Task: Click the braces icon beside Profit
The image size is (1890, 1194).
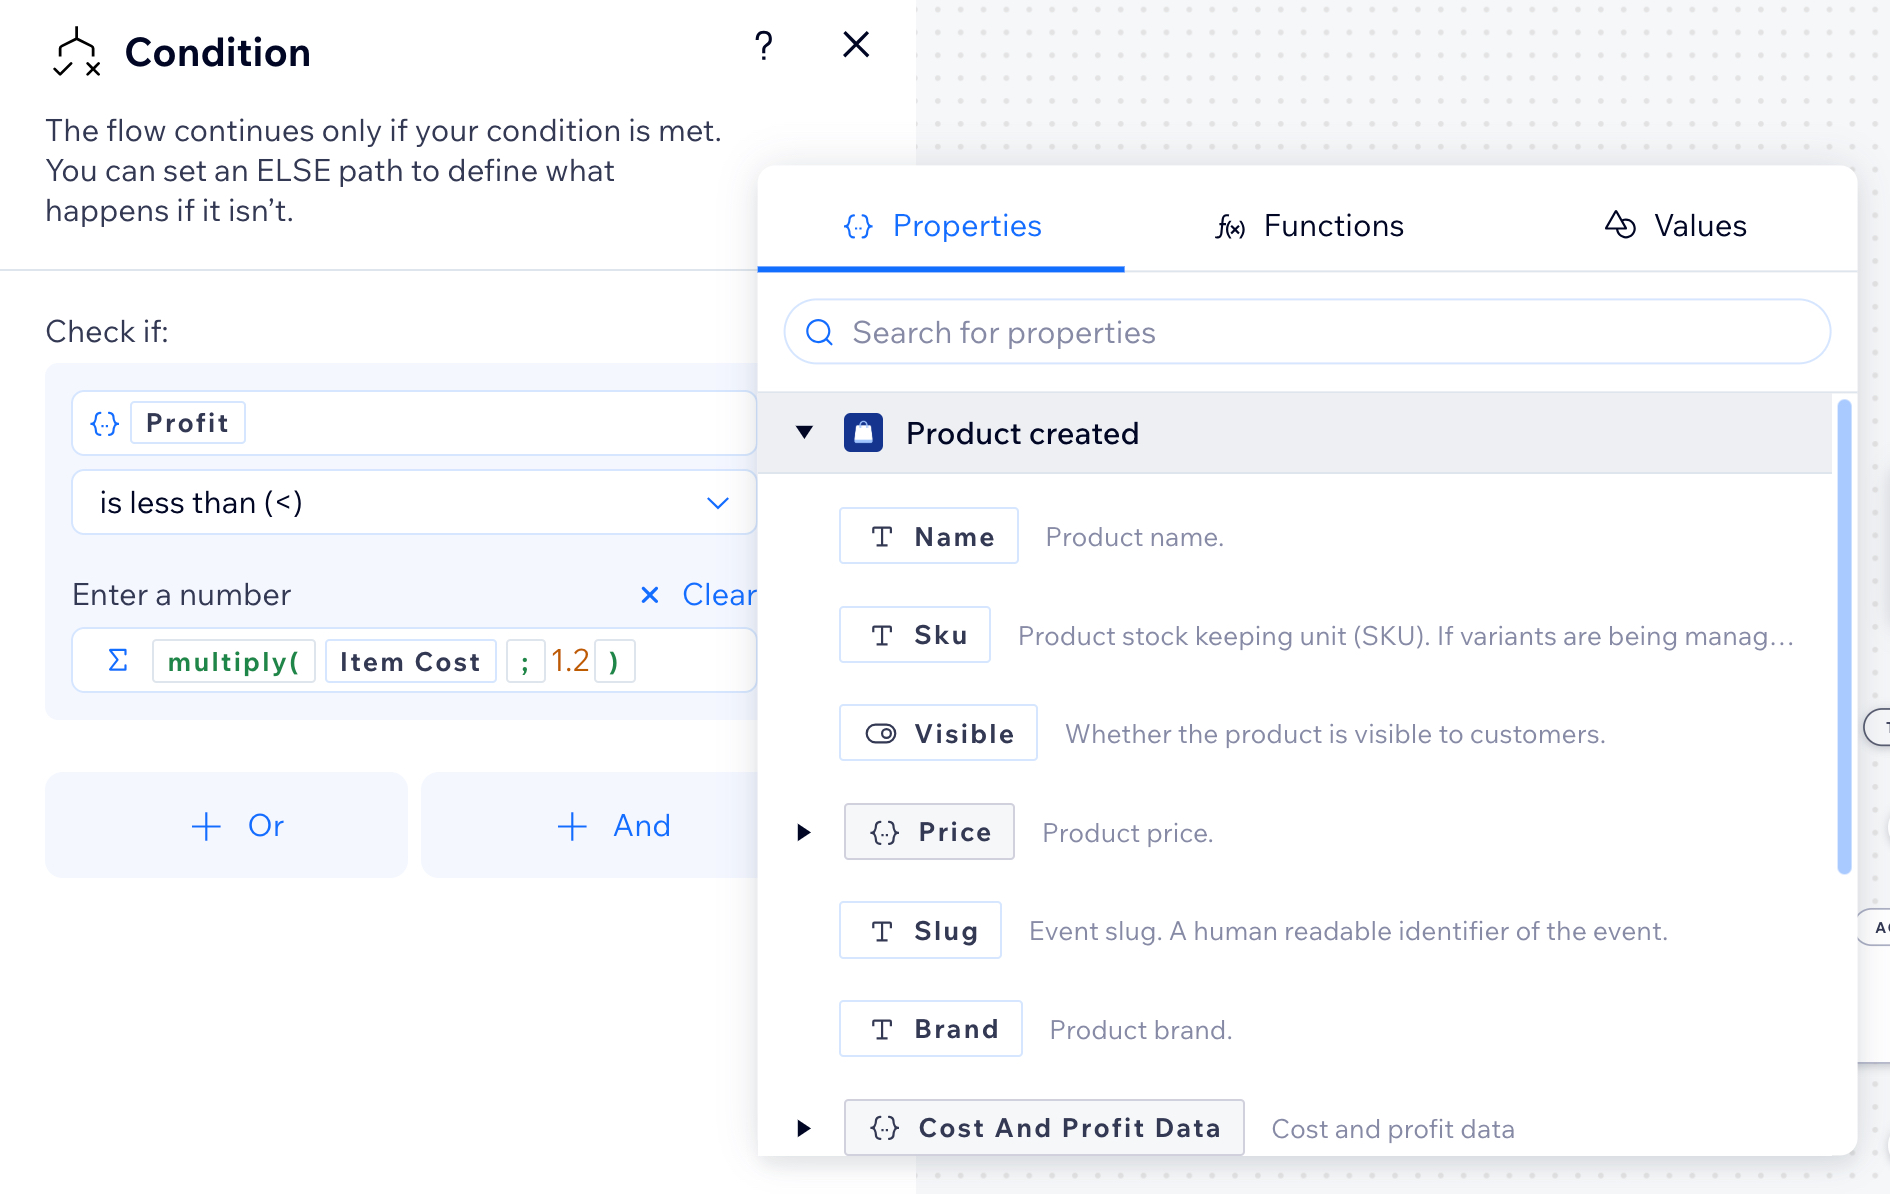Action: click(x=105, y=423)
